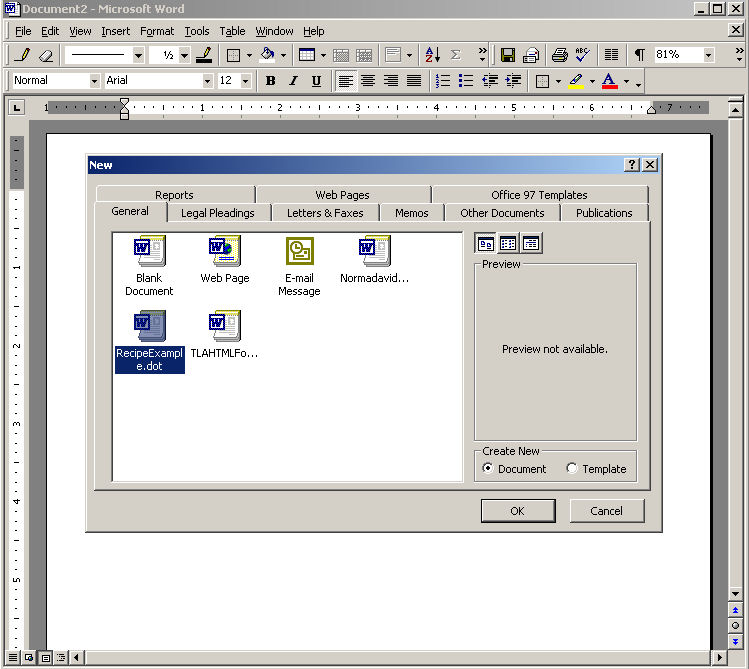The height and width of the screenshot is (669, 749).
Task: Choose the E-mail Message template icon
Action: coord(299,251)
